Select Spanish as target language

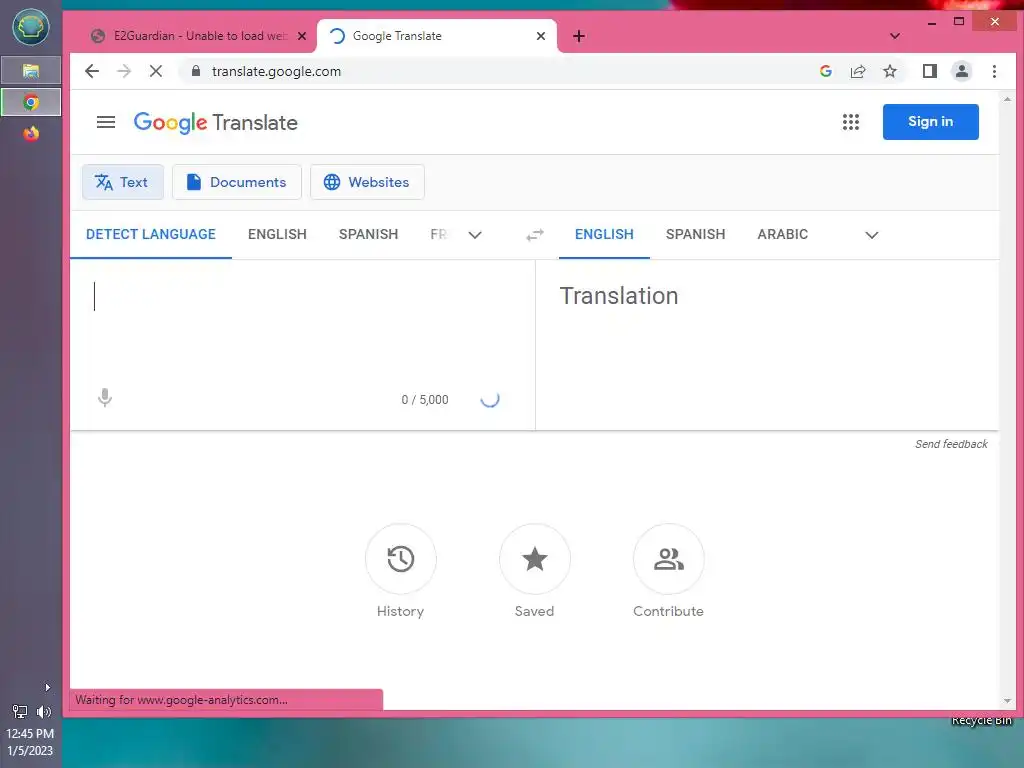tap(696, 234)
